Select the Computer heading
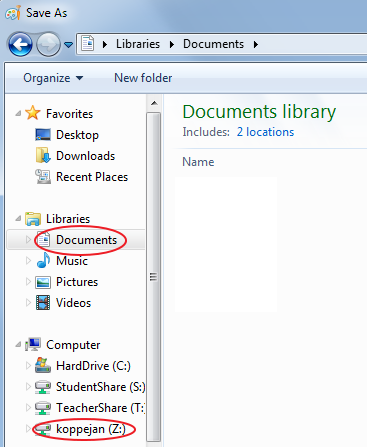 [73, 345]
